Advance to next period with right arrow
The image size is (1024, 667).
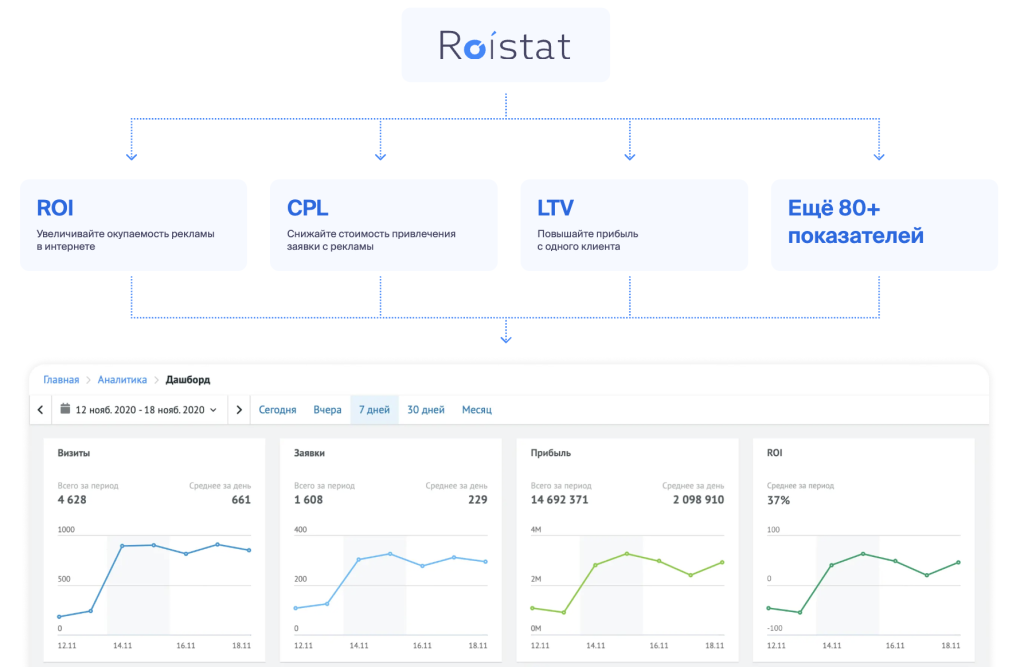coord(238,410)
